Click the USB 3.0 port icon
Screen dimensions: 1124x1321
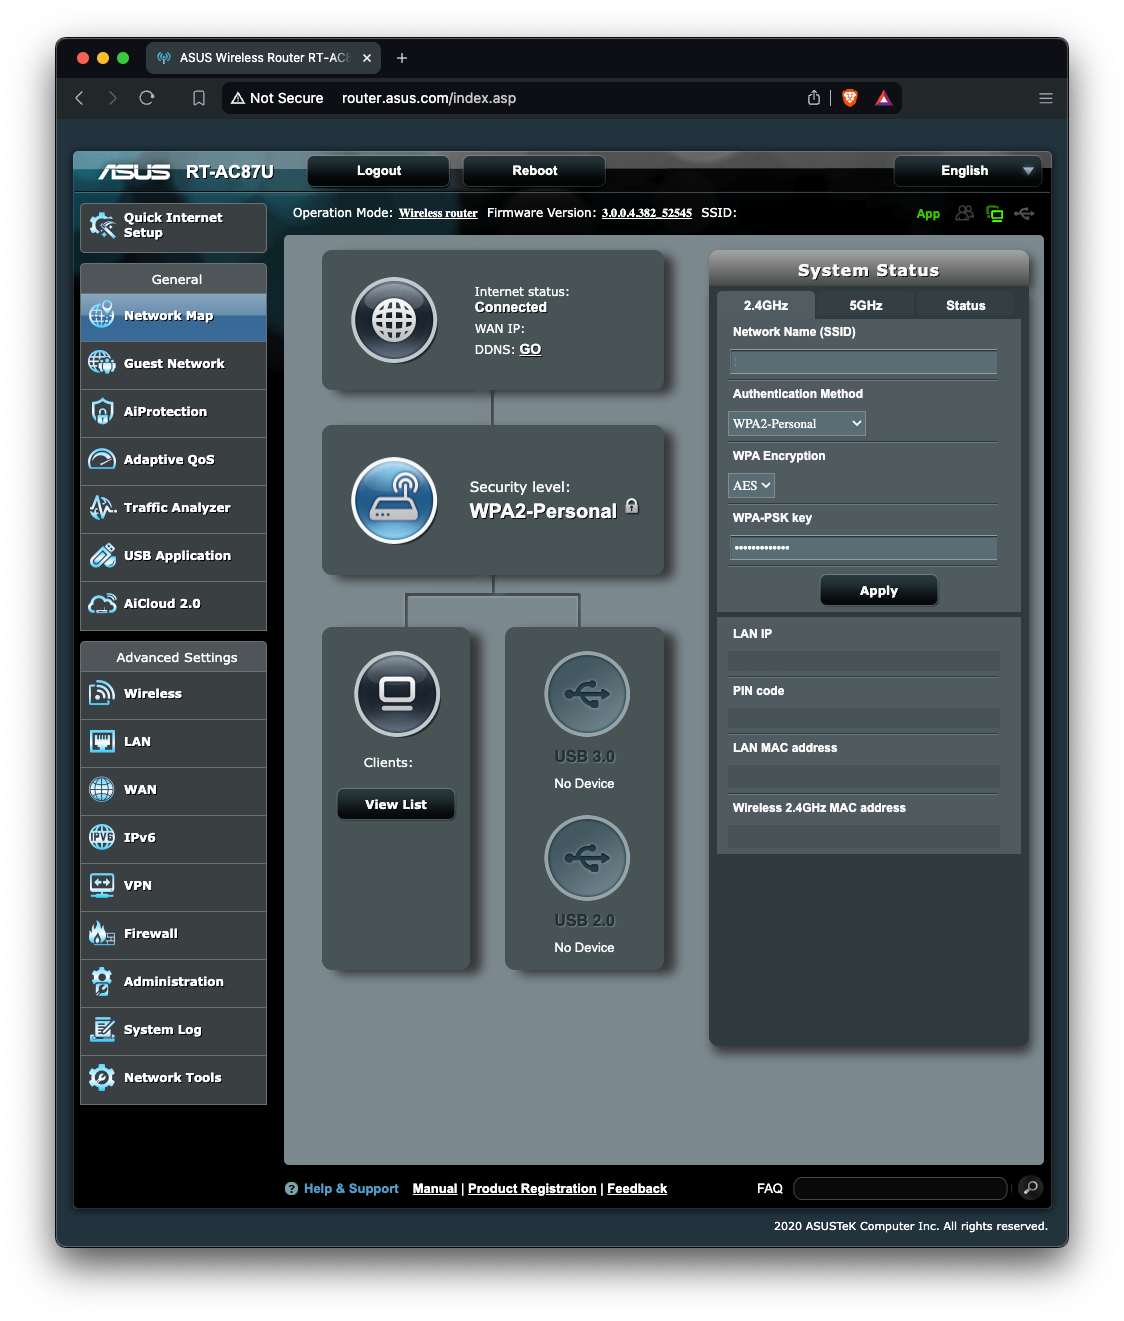pos(587,693)
